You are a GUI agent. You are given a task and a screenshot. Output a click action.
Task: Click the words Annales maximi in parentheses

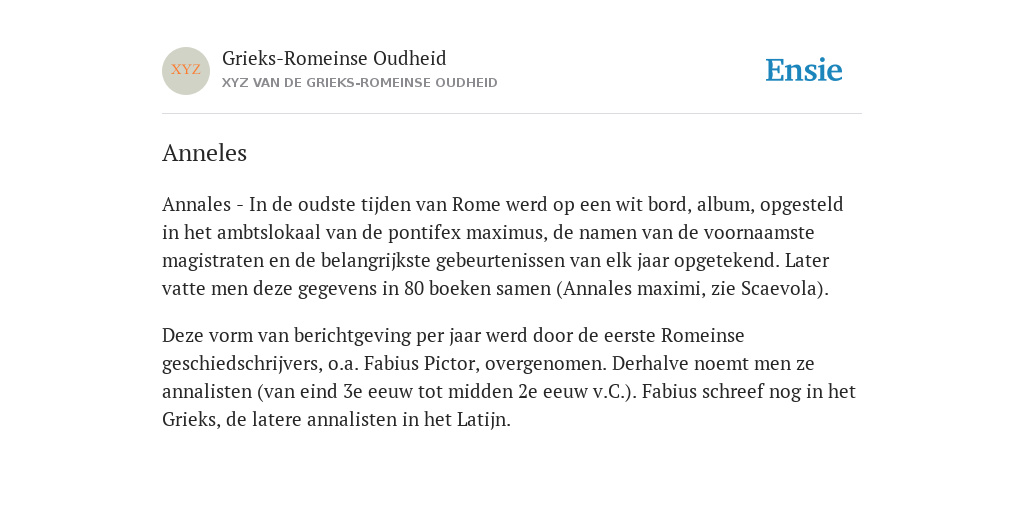(x=631, y=289)
